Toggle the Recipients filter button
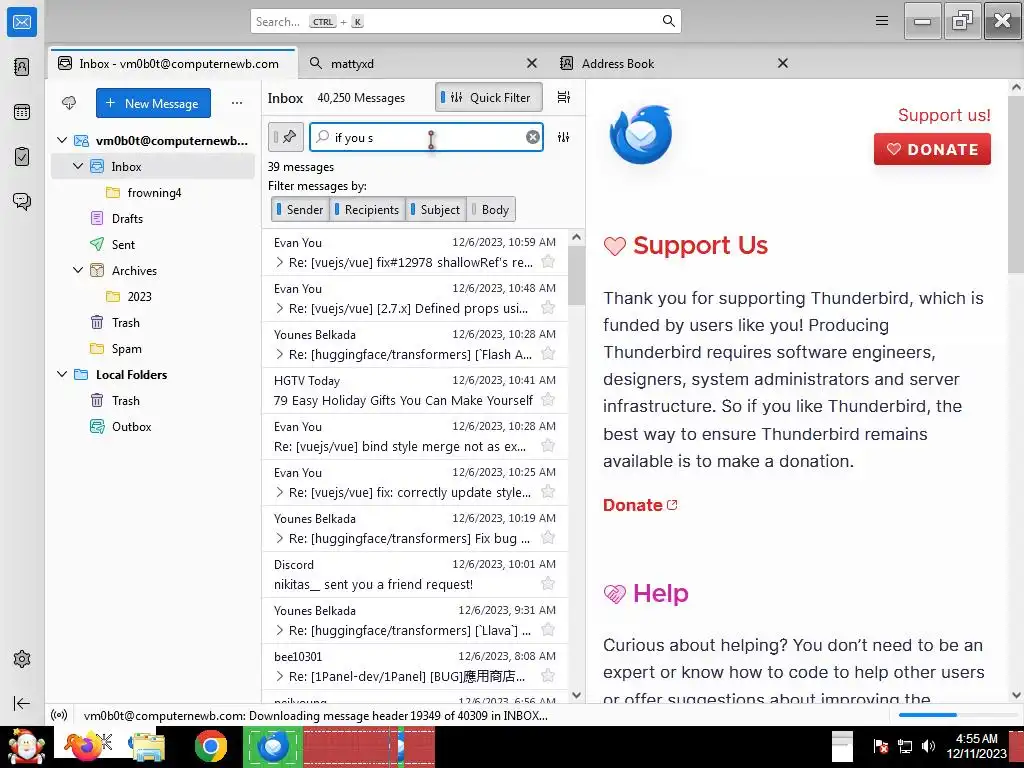The image size is (1024, 768). [367, 210]
